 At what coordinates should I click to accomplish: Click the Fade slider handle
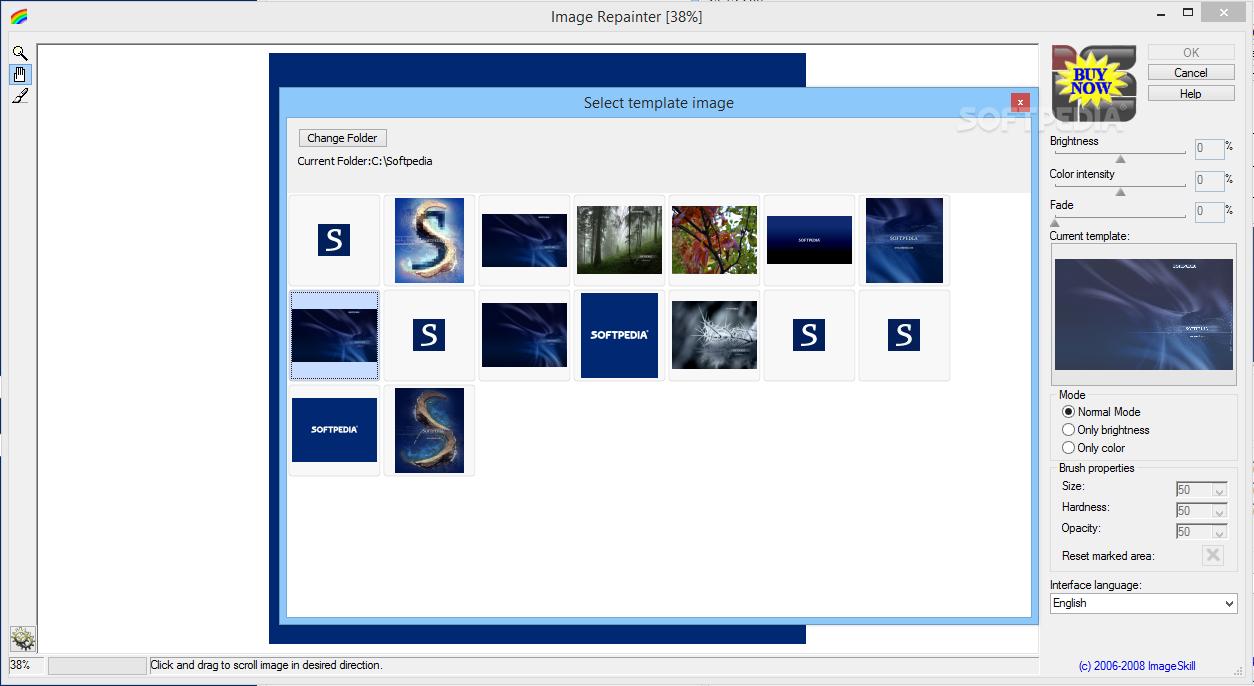(1055, 223)
